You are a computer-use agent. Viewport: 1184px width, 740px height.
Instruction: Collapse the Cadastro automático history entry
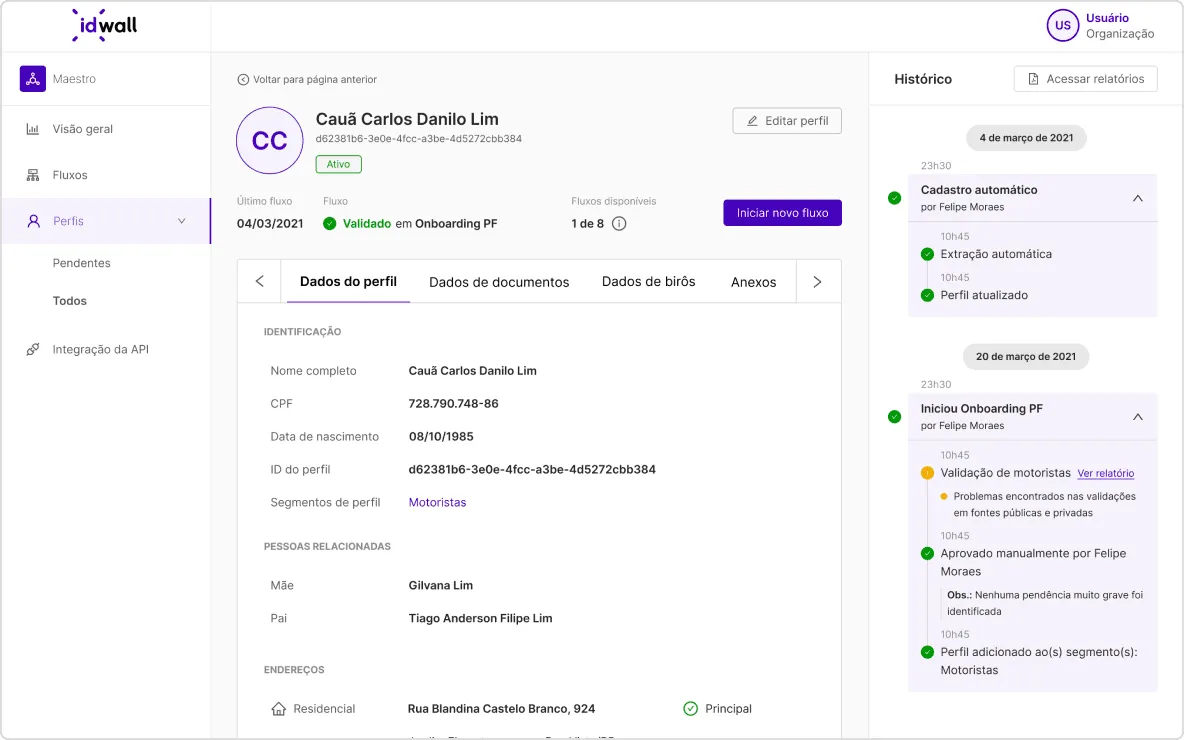coord(1137,198)
